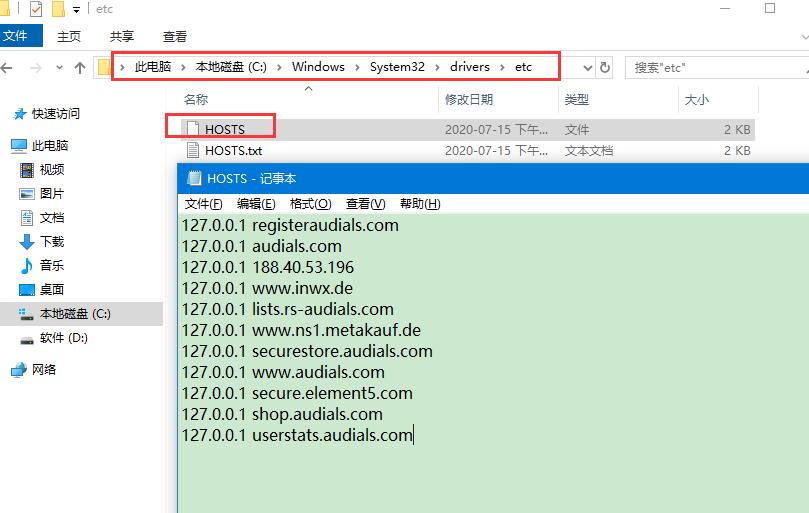Viewport: 809px width, 513px height.
Task: Click System32 in the address path
Action: (397, 67)
